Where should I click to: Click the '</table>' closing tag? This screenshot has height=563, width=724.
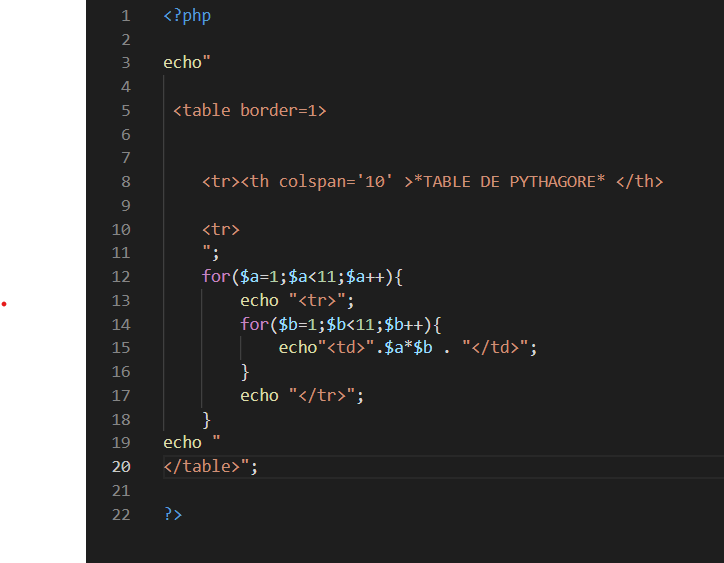pos(202,466)
